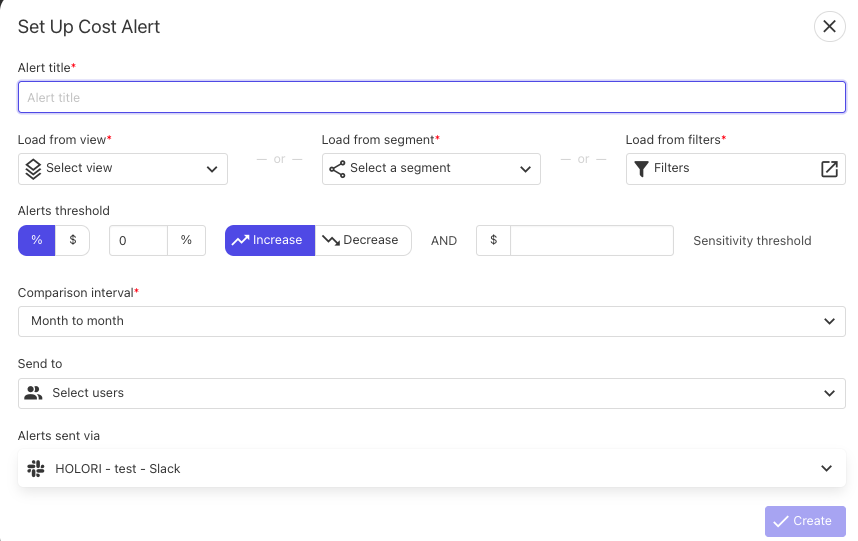Image resolution: width=858 pixels, height=541 pixels.
Task: Choose the Decrease trend option
Action: 363,240
